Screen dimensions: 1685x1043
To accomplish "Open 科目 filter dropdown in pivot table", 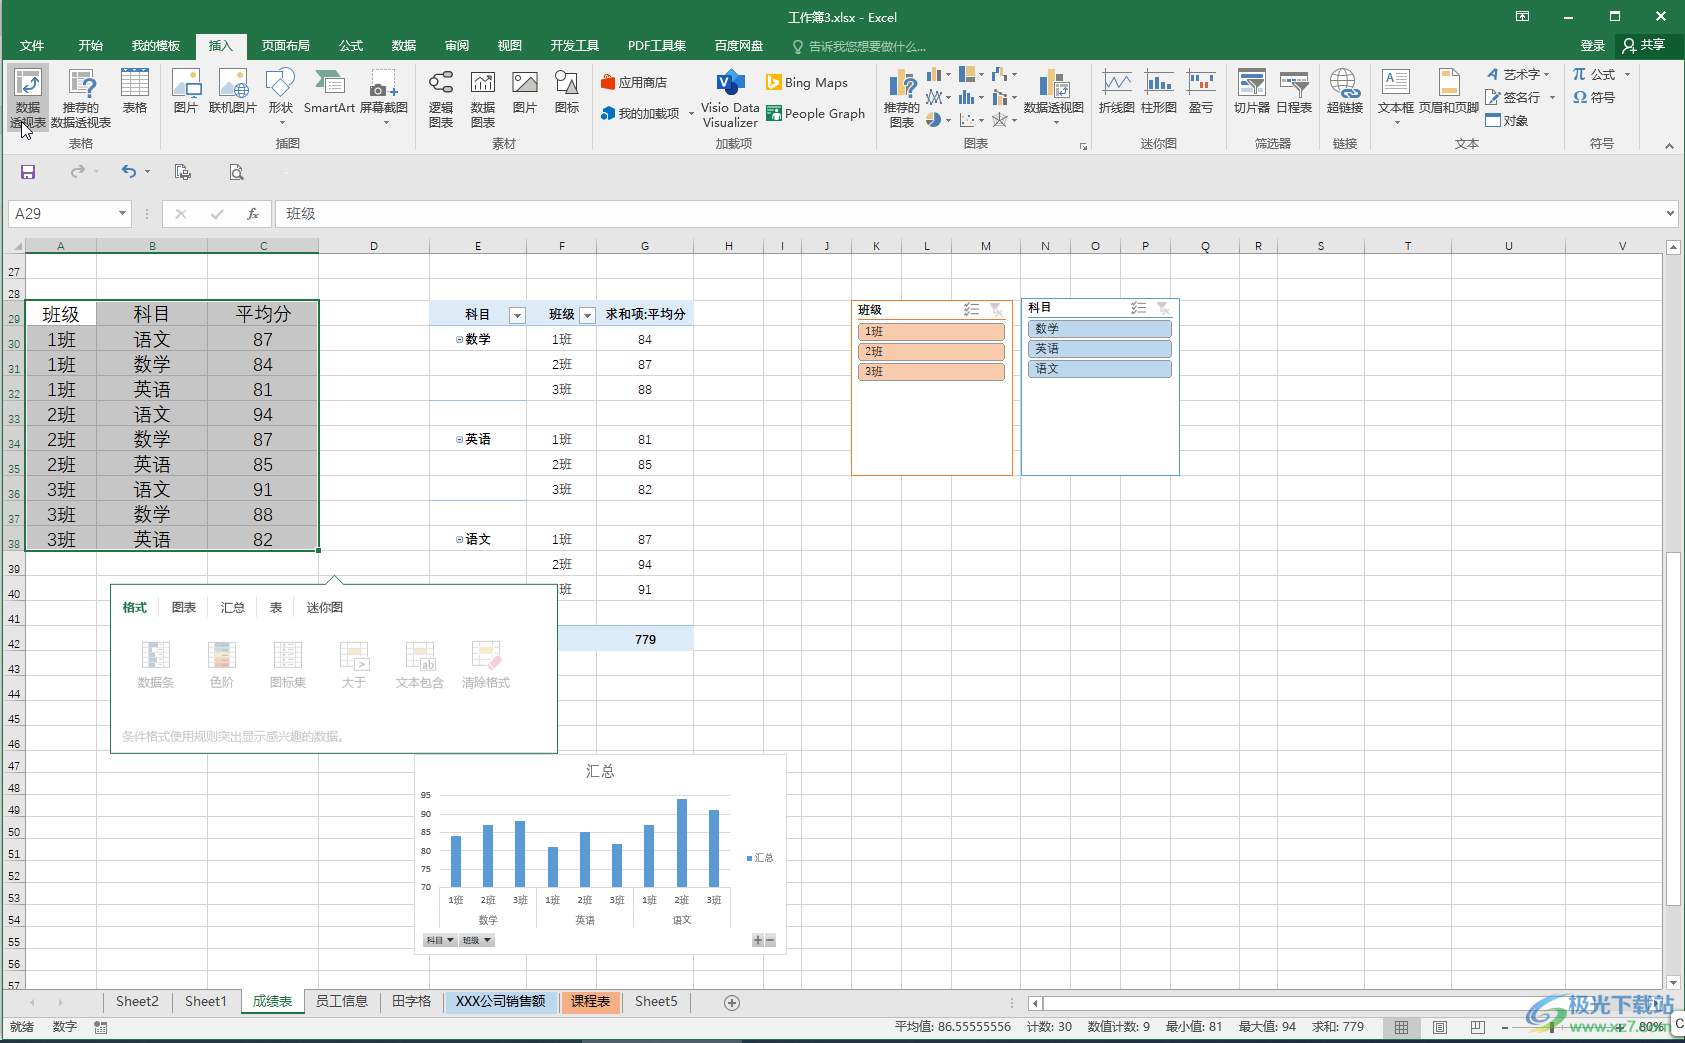I will click(x=517, y=315).
